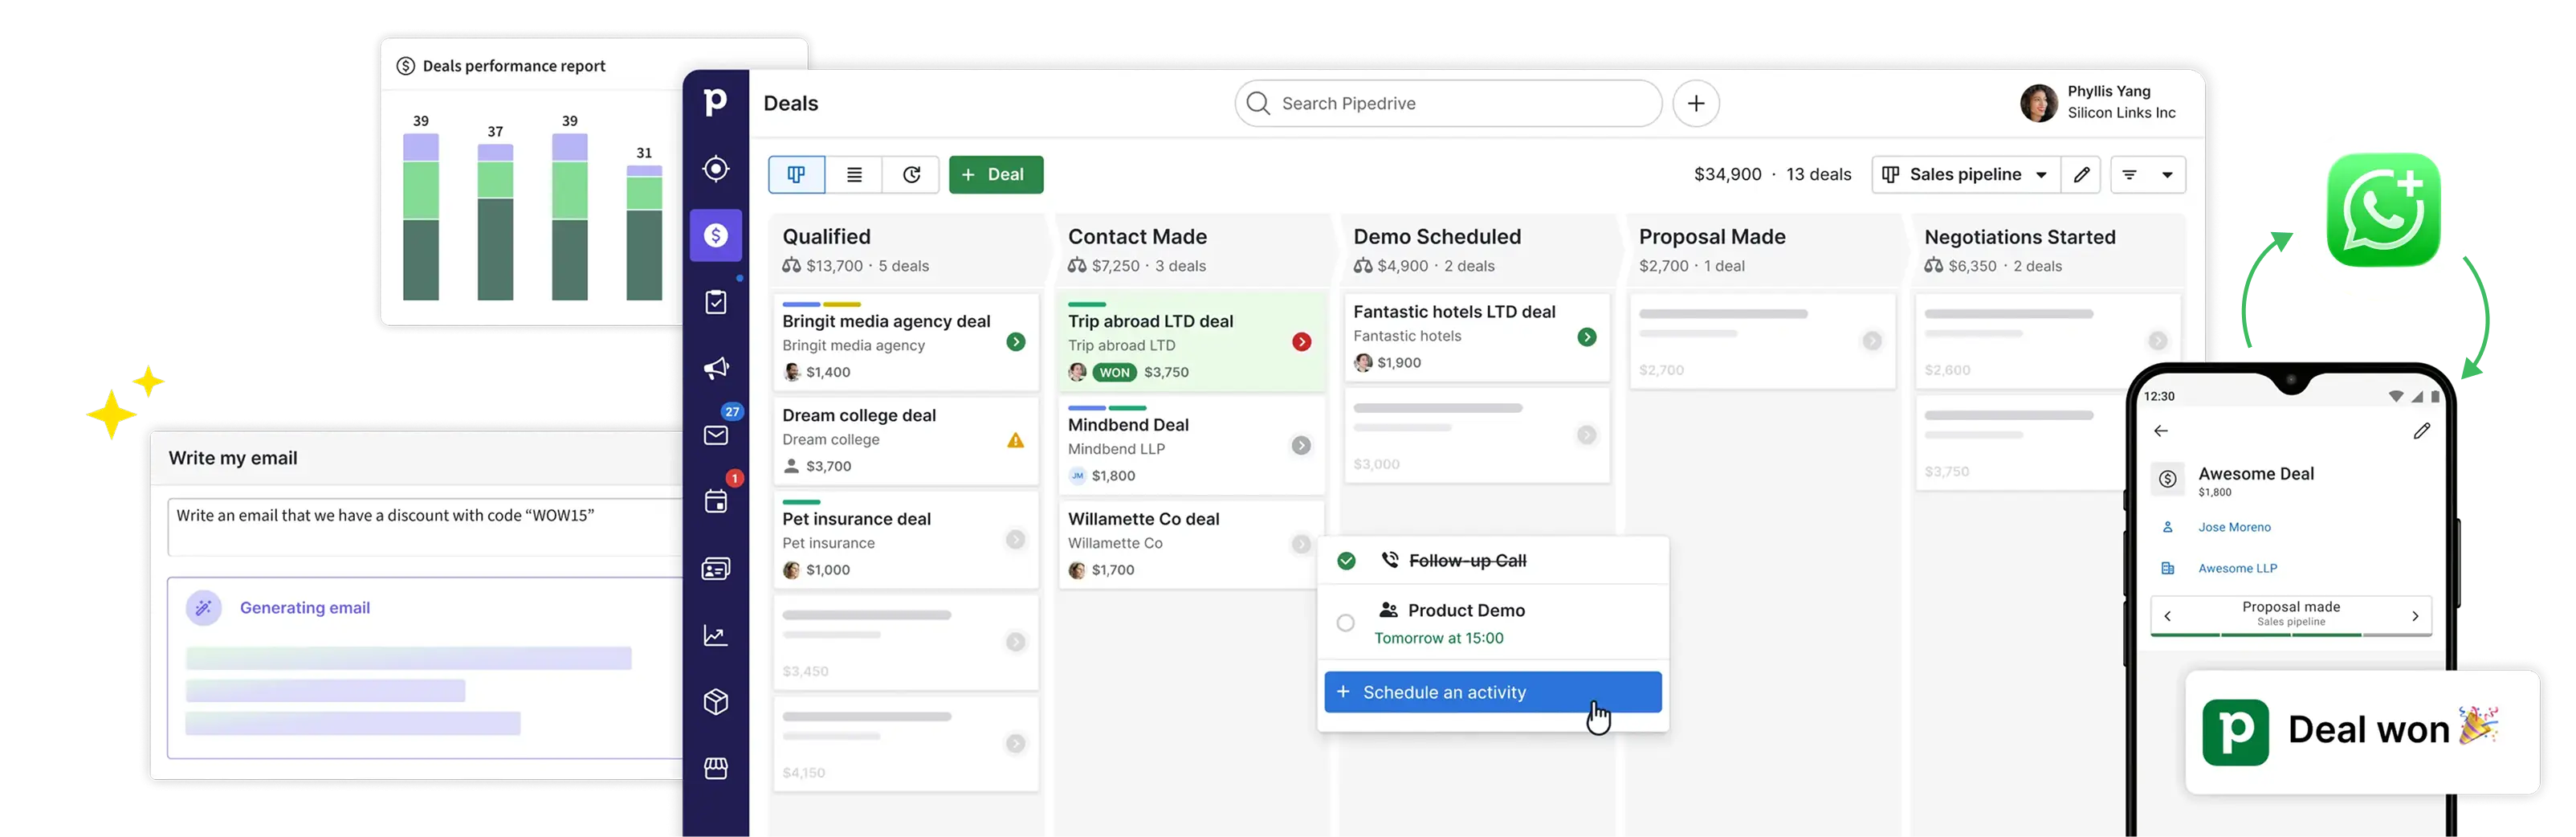Open Phyllis Yang account menu
Screen dimensions: 2576x837
(2097, 102)
